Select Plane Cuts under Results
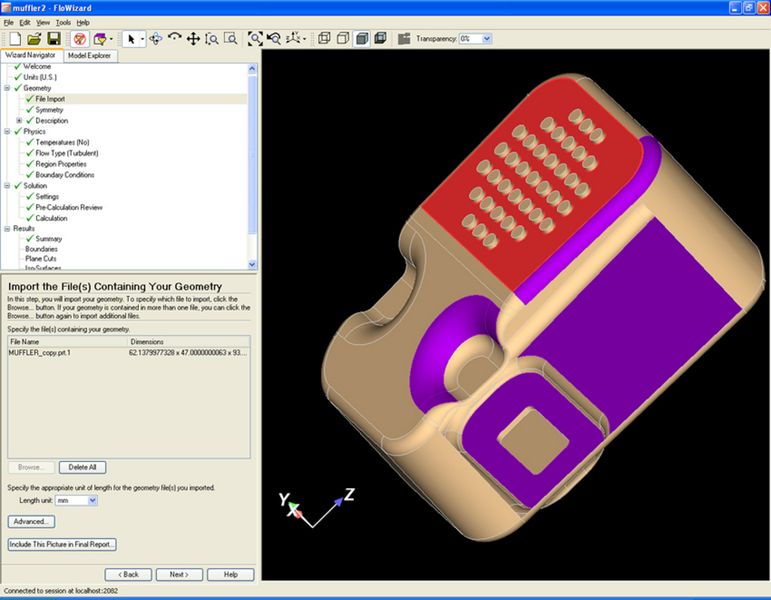 [41, 258]
